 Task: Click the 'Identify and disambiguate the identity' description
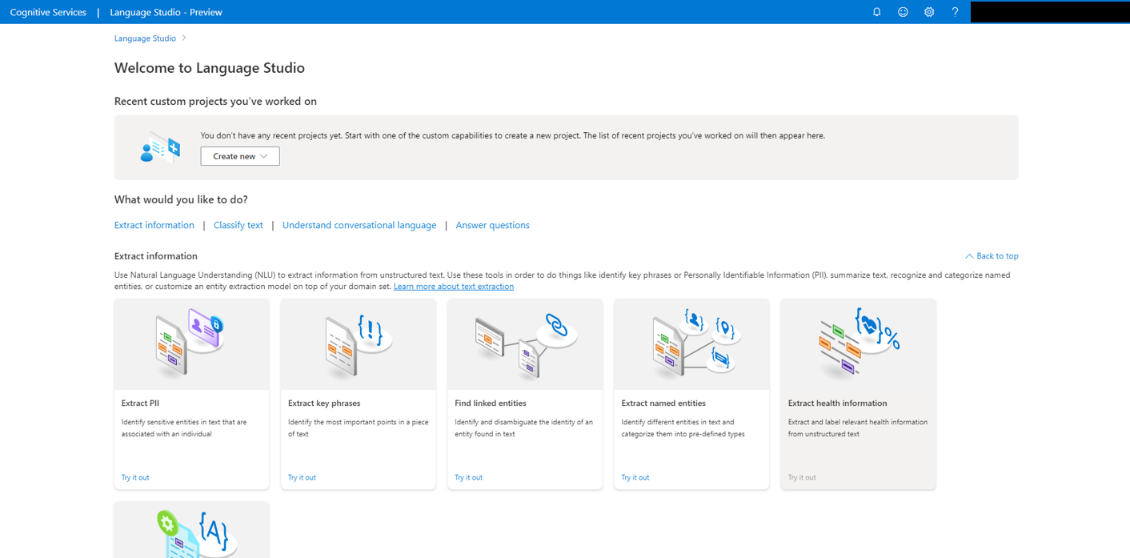(x=525, y=428)
